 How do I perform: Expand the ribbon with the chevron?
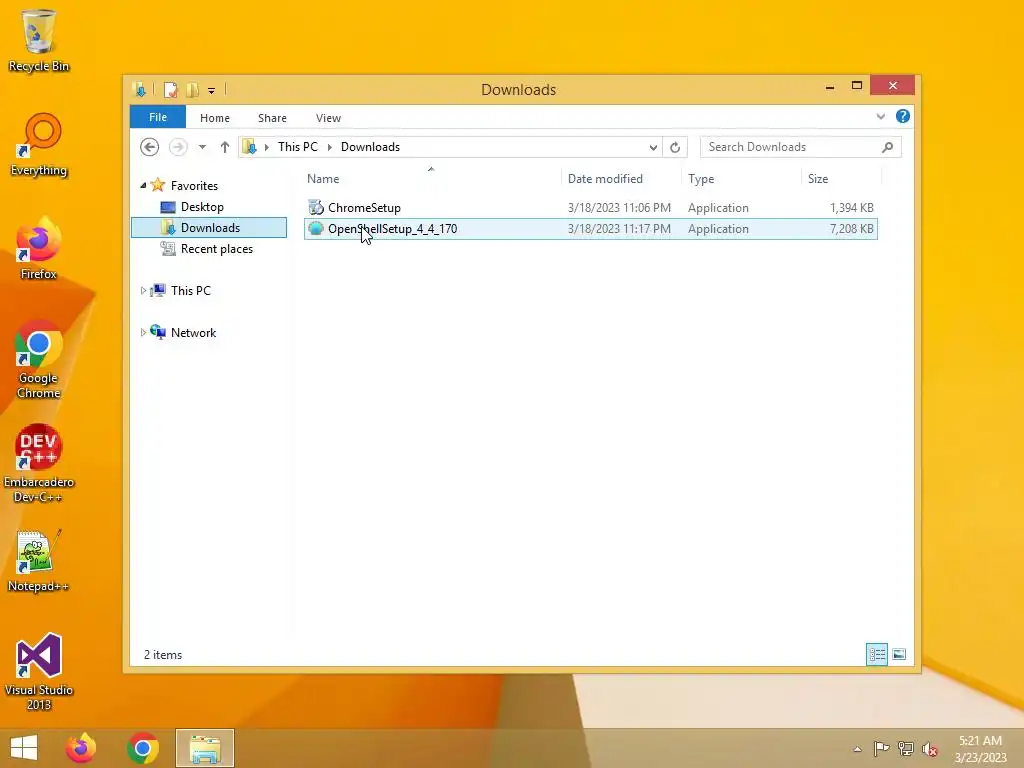pos(880,116)
